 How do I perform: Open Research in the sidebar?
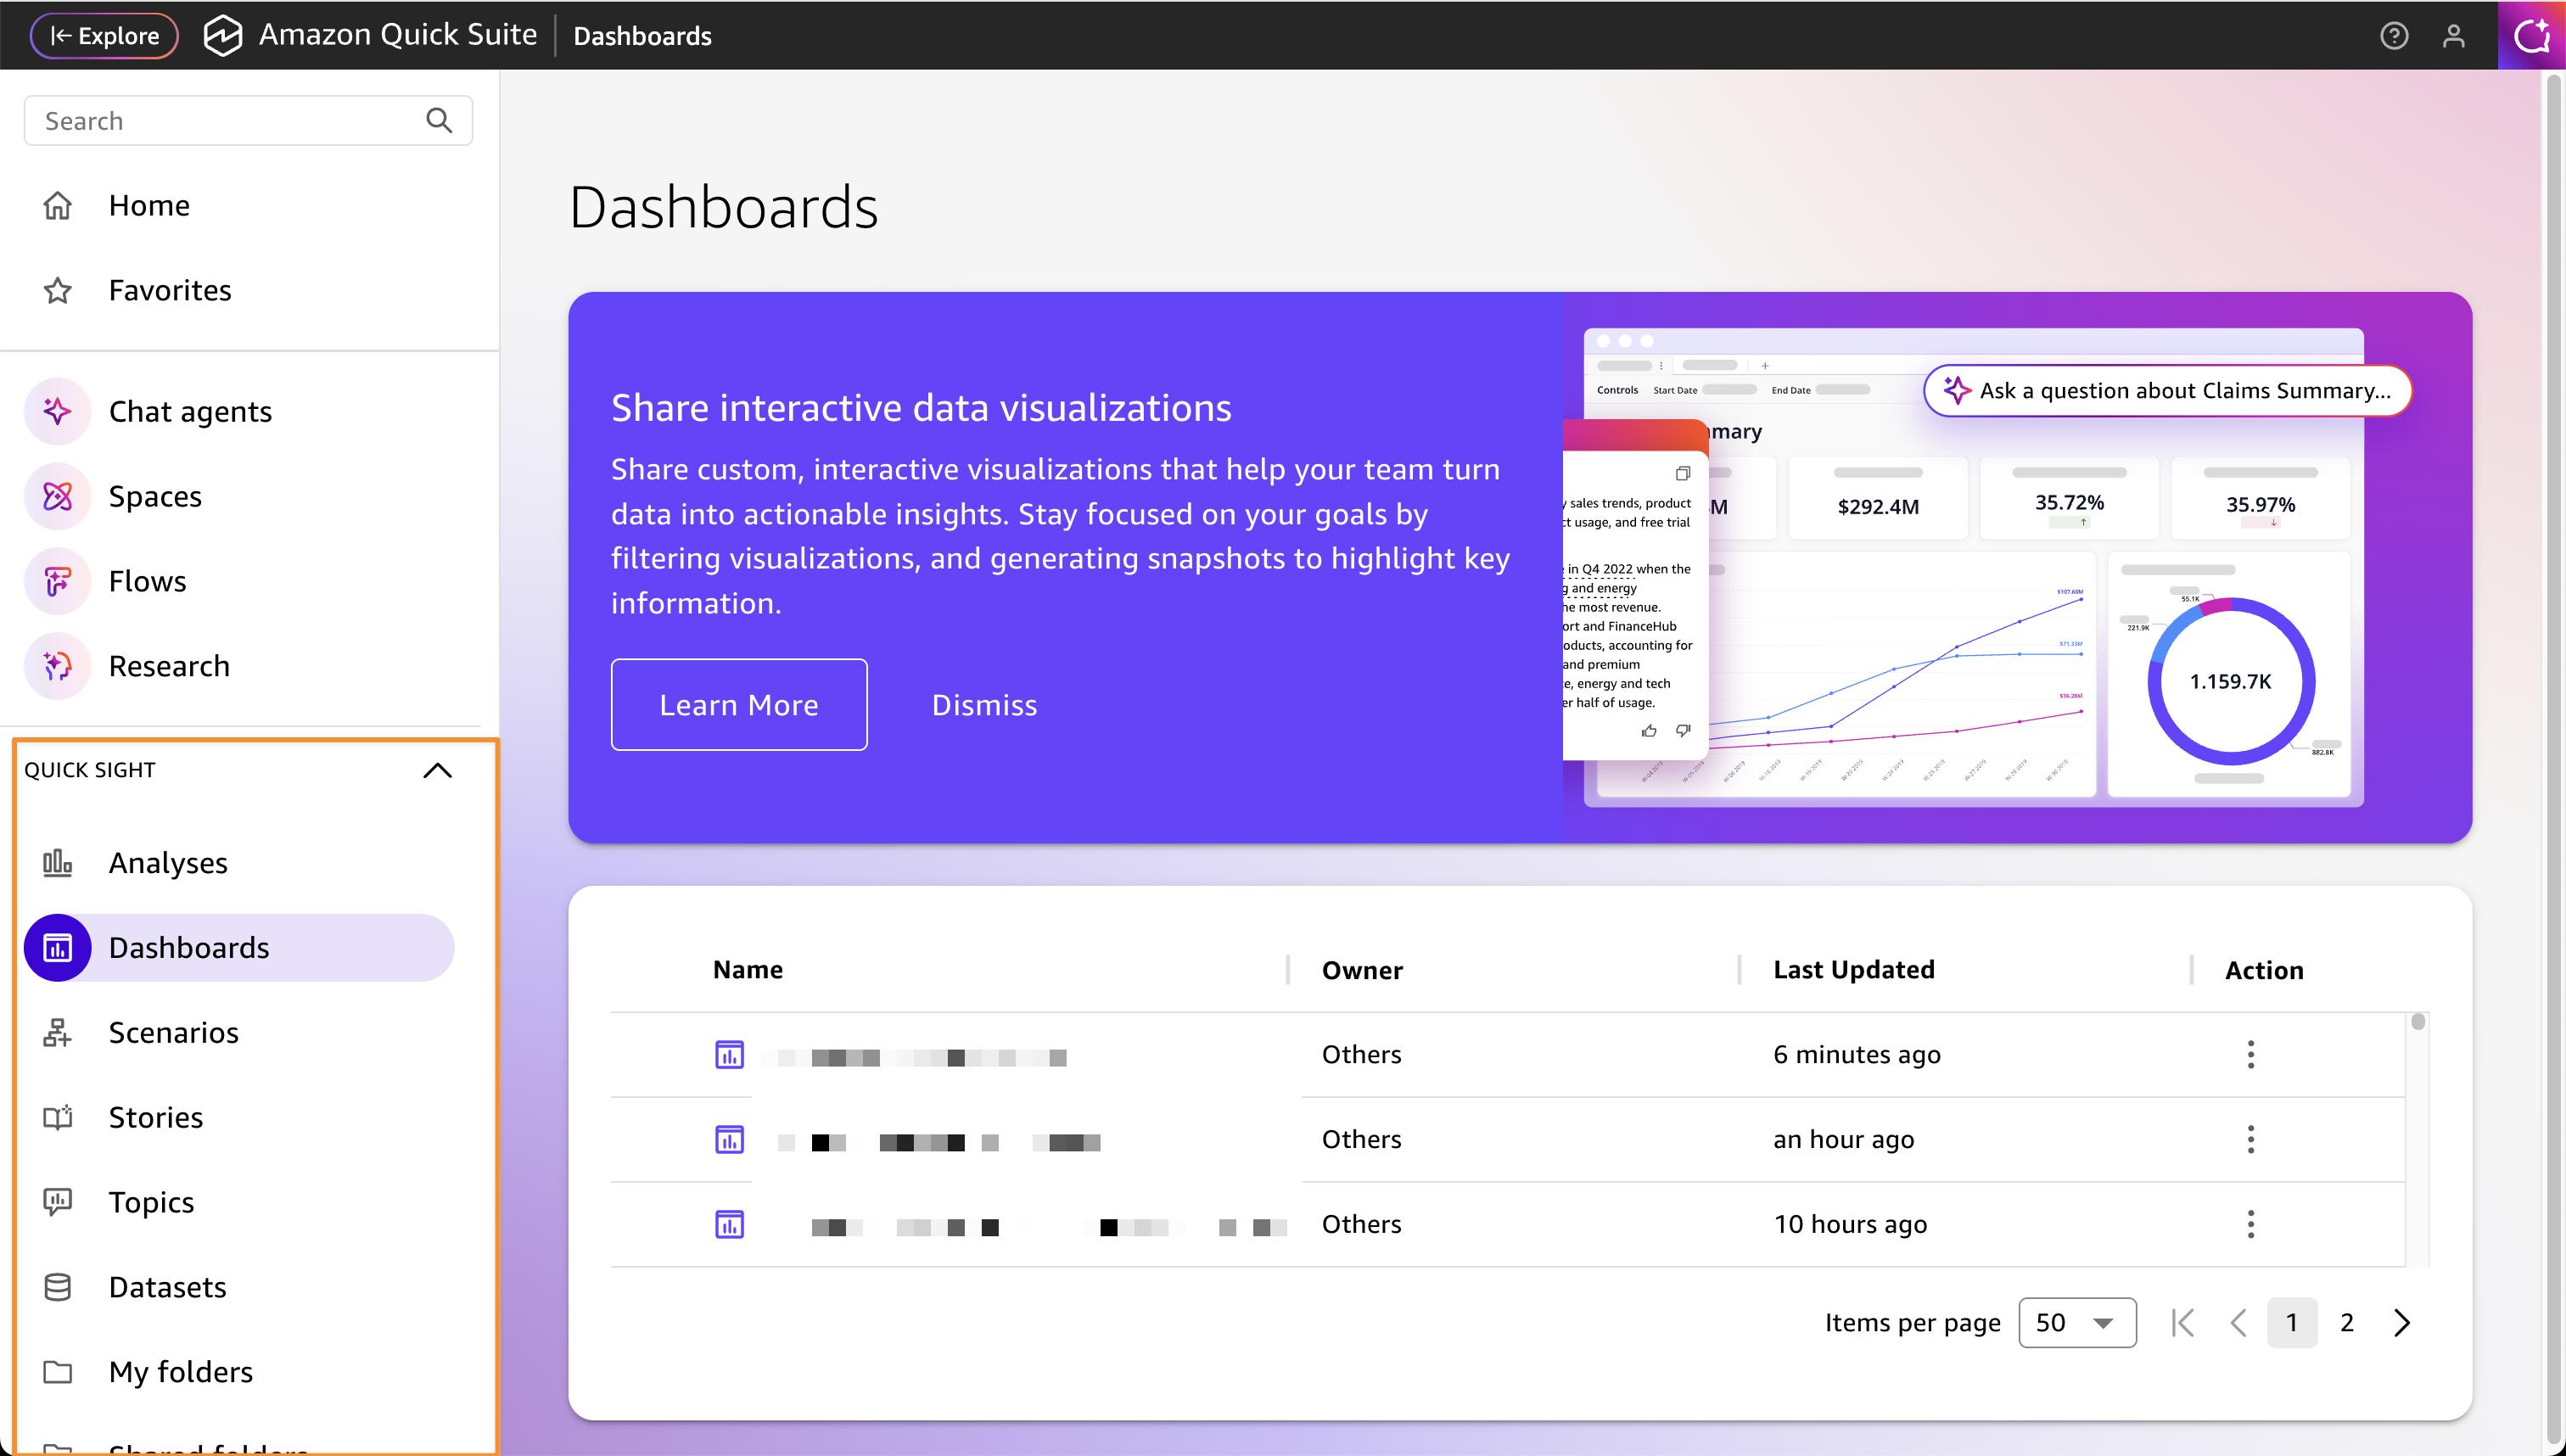tap(168, 666)
